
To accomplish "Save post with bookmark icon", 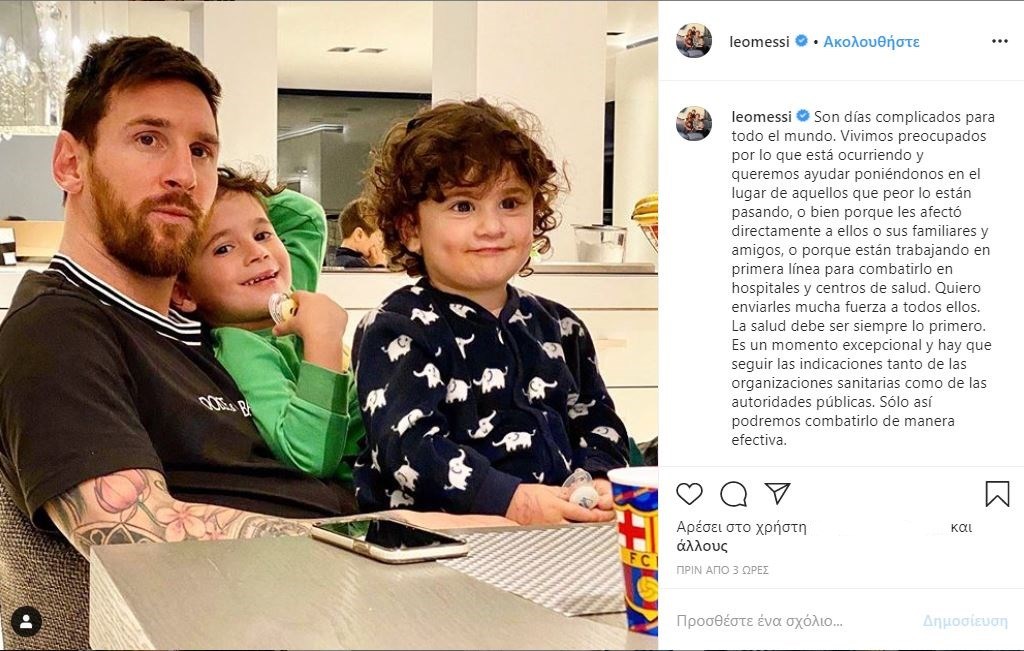I will (997, 494).
